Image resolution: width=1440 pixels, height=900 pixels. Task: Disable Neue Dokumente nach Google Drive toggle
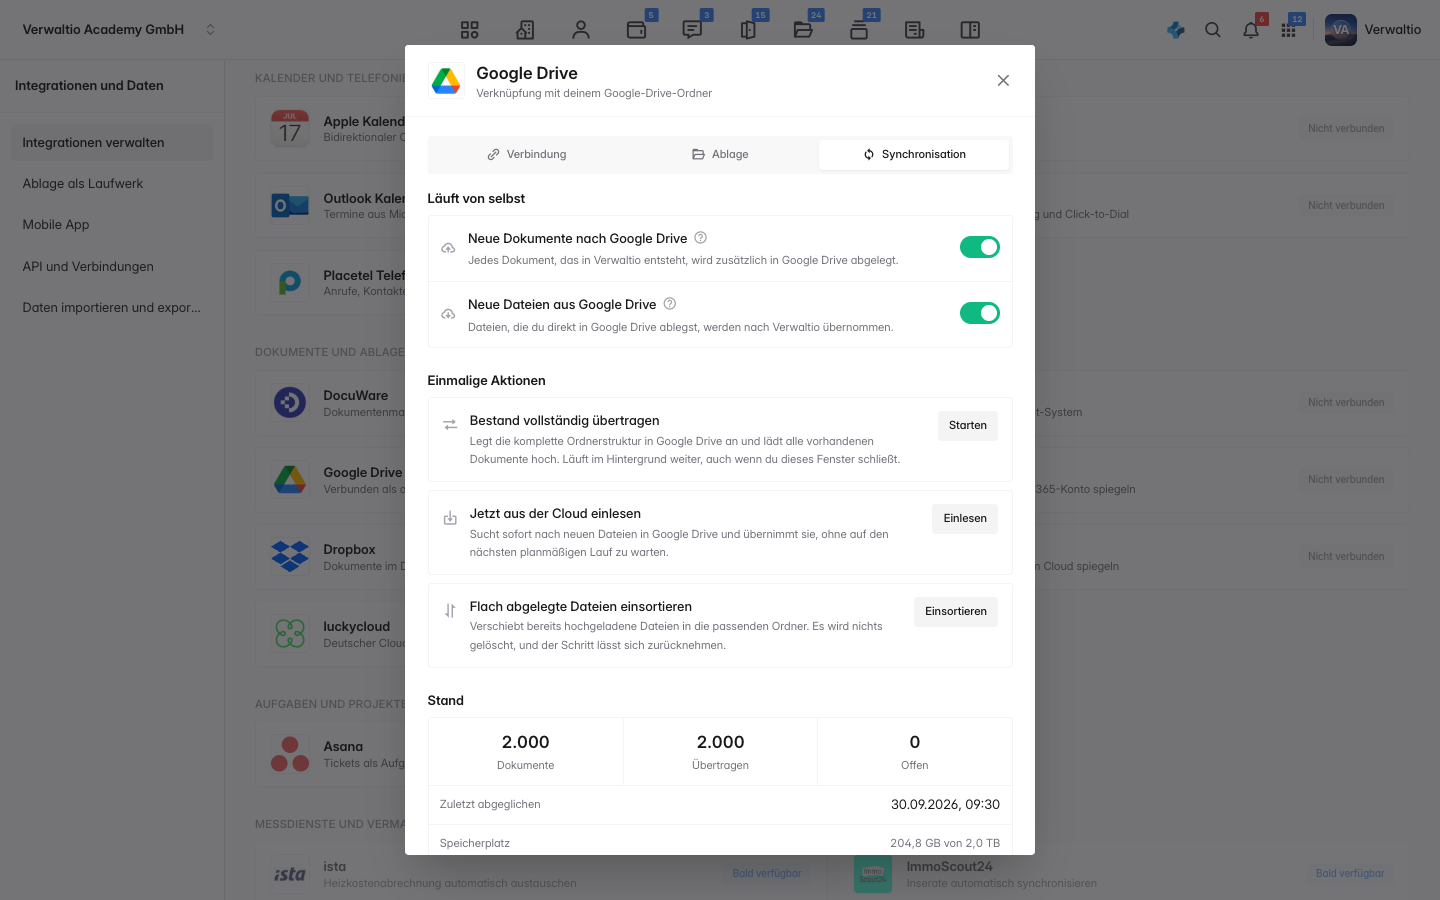coord(980,247)
